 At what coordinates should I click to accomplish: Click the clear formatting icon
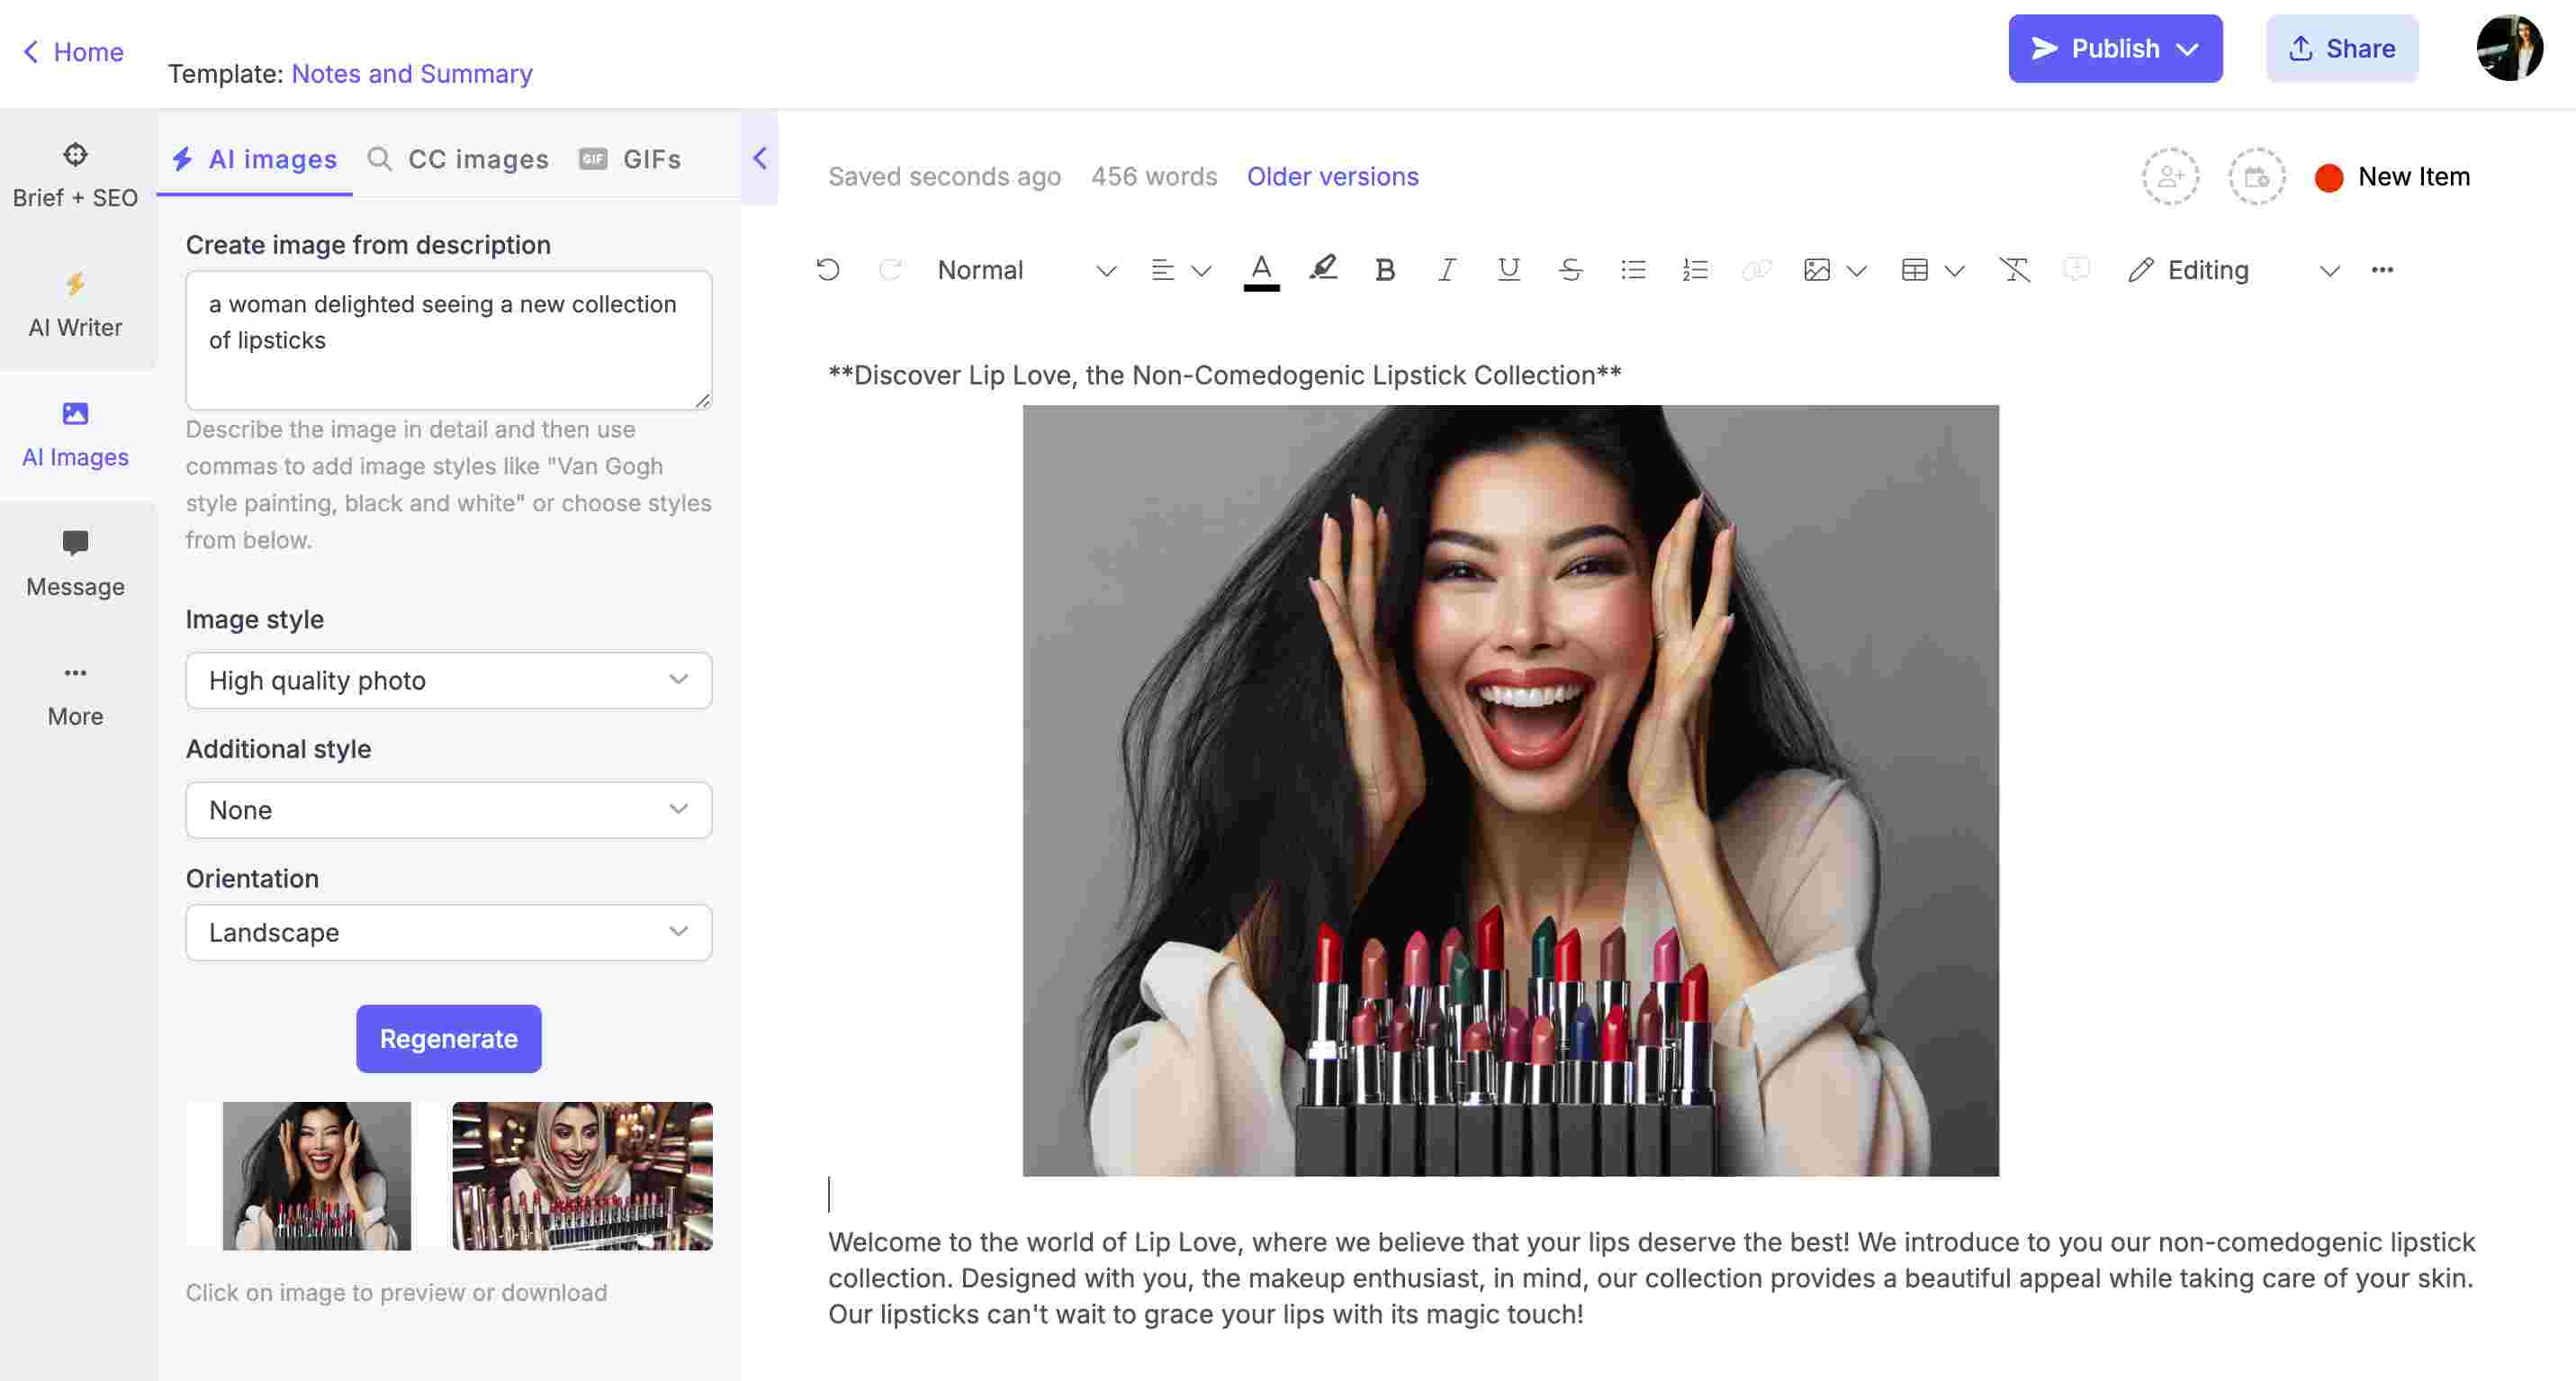click(x=2014, y=270)
